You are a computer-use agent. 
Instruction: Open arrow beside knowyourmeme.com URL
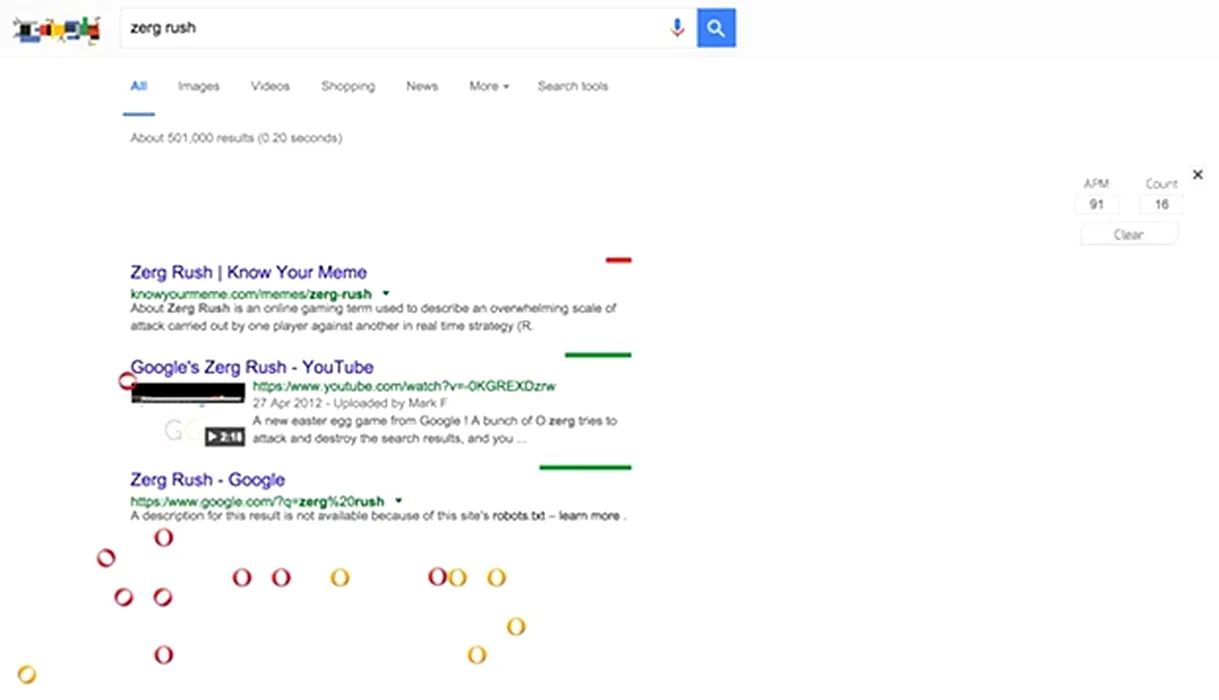[x=386, y=294]
